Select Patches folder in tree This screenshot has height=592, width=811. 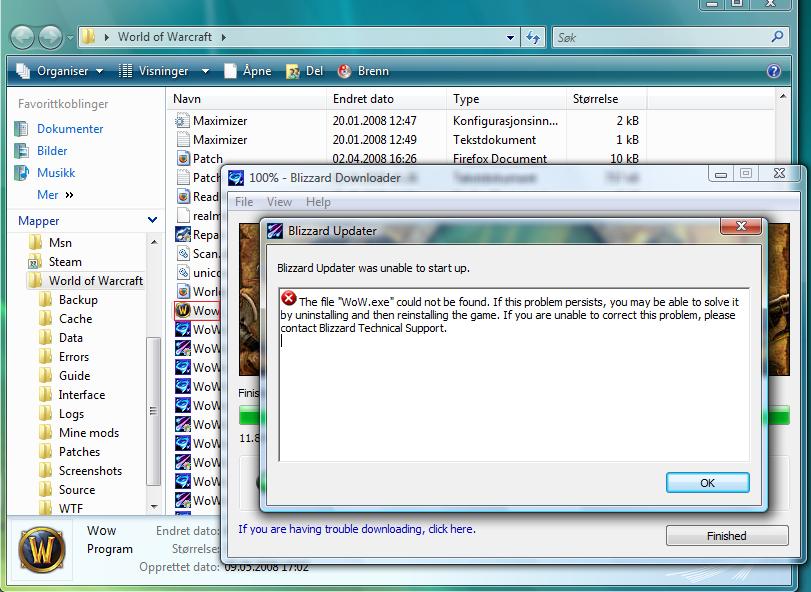pyautogui.click(x=79, y=452)
